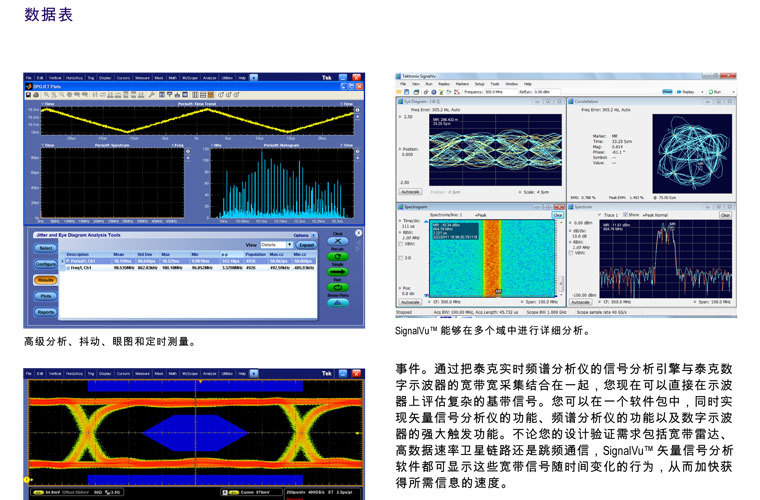Image resolution: width=760 pixels, height=500 pixels.
Task: Expand the dB/div setting in Spectrum pane
Action: click(x=570, y=231)
